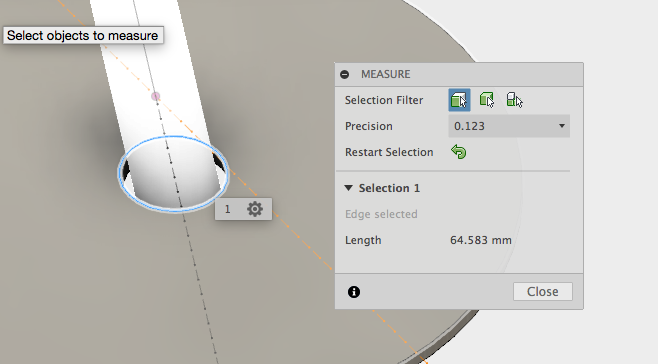
Task: Click the Precision dropdown arrow
Action: (x=561, y=126)
